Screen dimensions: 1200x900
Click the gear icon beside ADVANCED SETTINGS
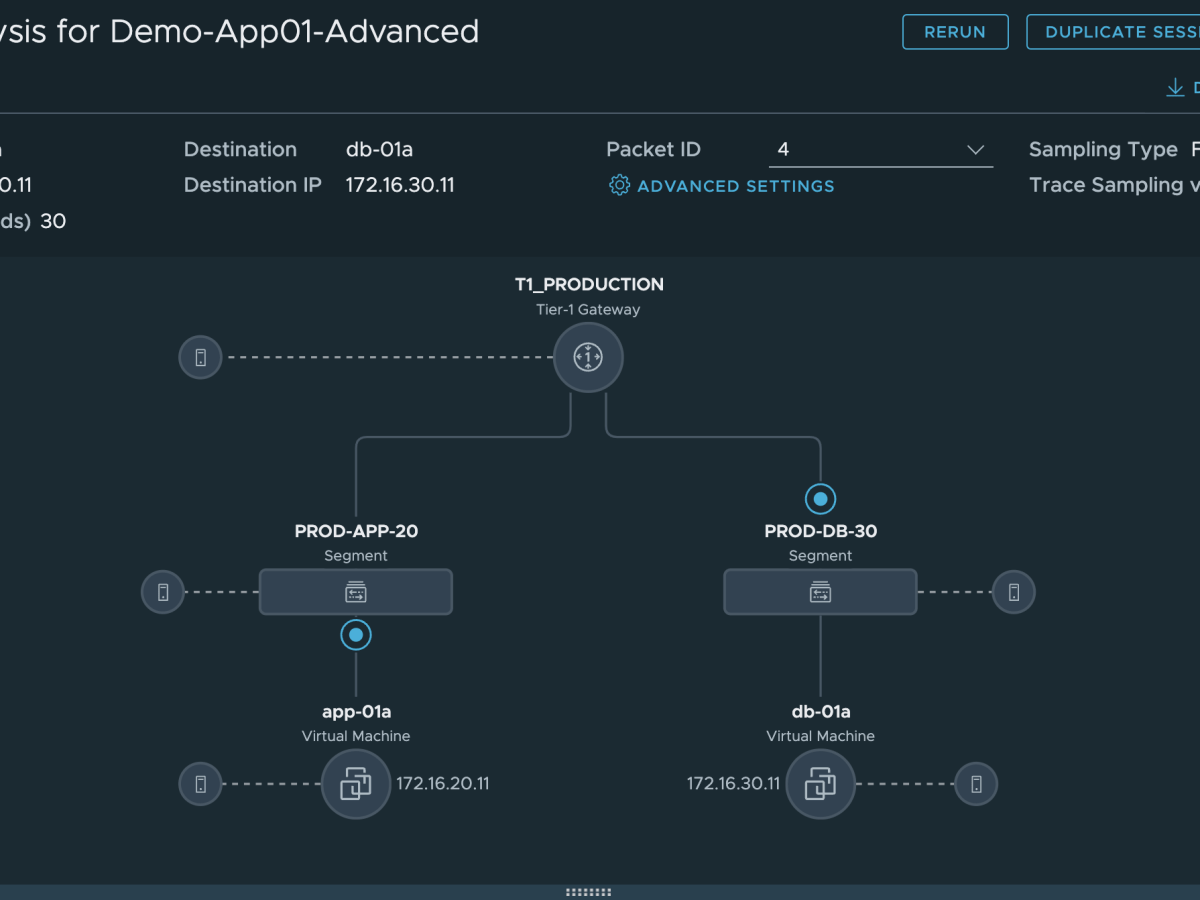(x=619, y=185)
